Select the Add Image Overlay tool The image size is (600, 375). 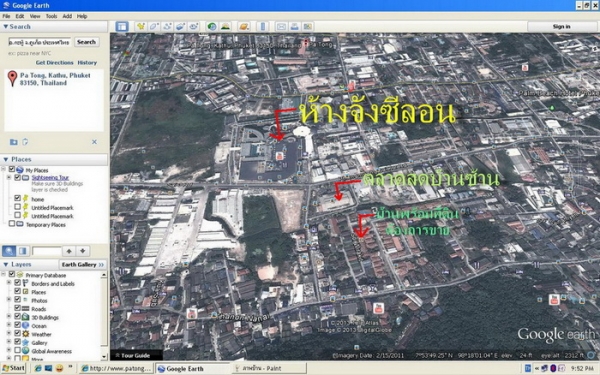[180, 26]
